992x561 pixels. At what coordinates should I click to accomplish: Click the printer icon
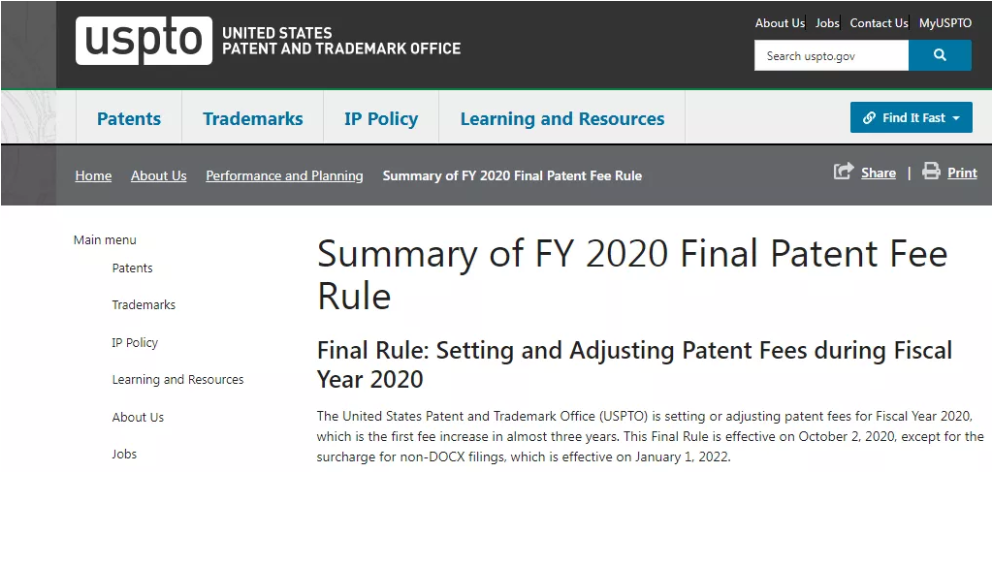[x=931, y=171]
